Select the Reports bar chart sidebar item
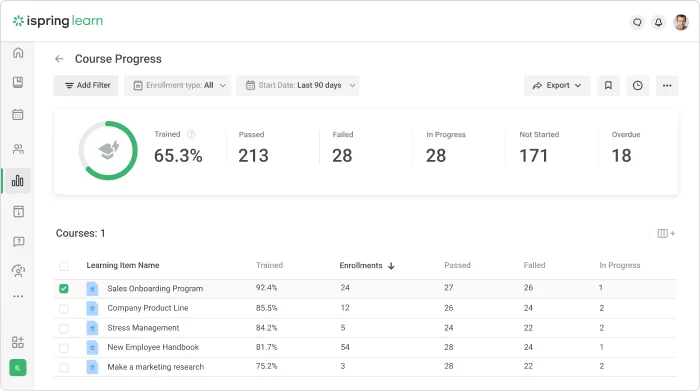Screen dimensions: 700x391 tap(18, 181)
